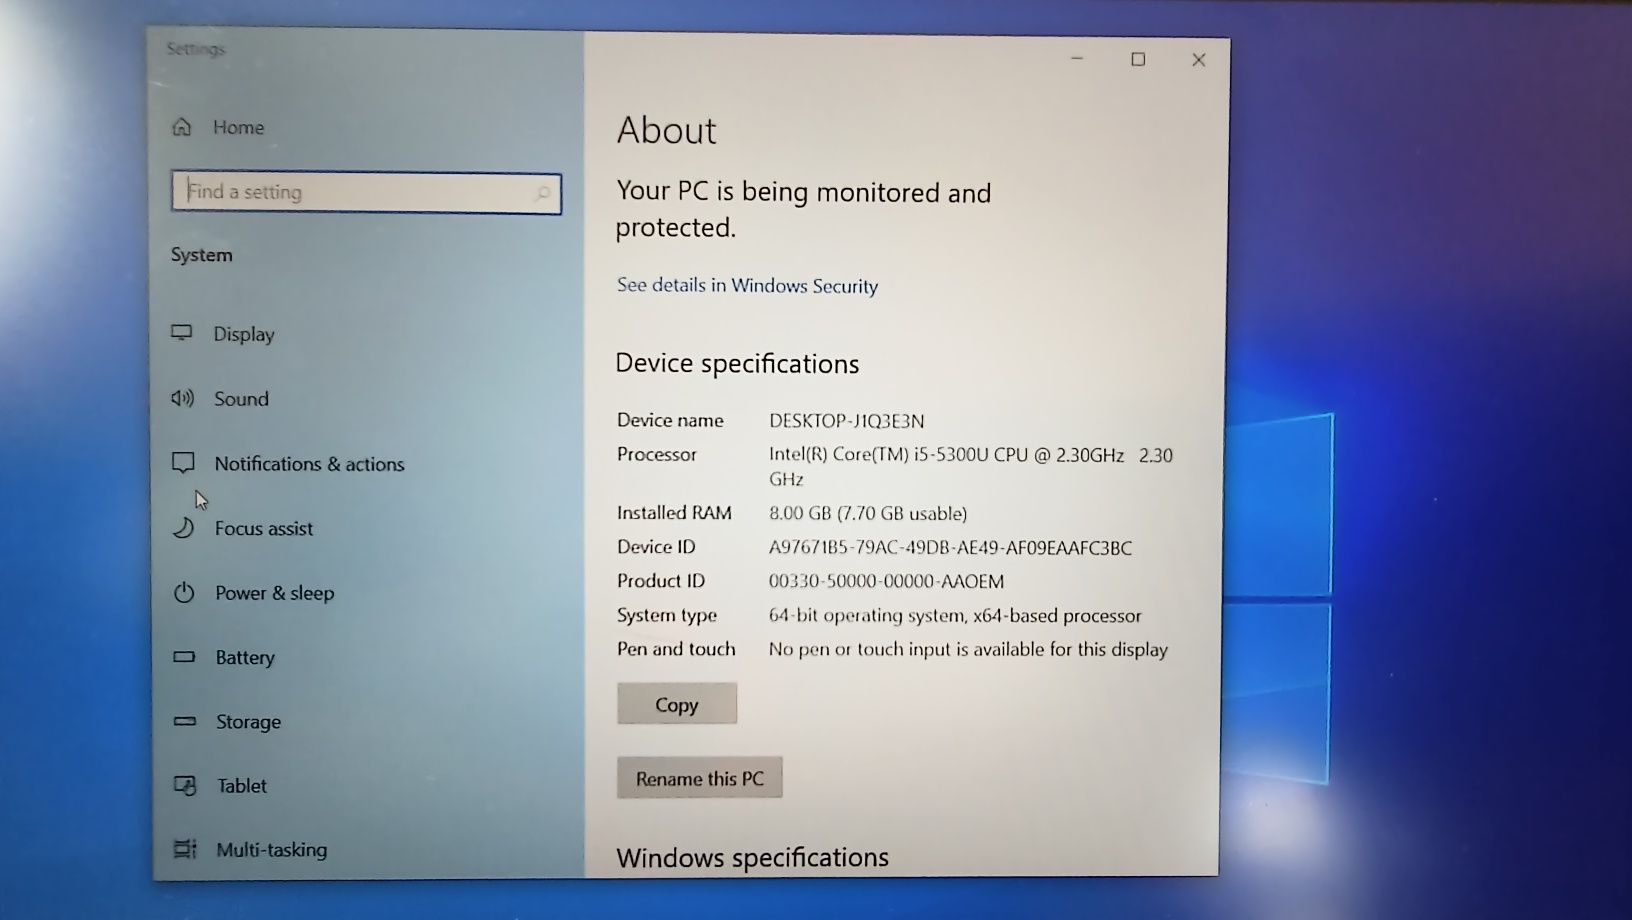1632x920 pixels.
Task: Click the Display monitor icon
Action: 182,332
